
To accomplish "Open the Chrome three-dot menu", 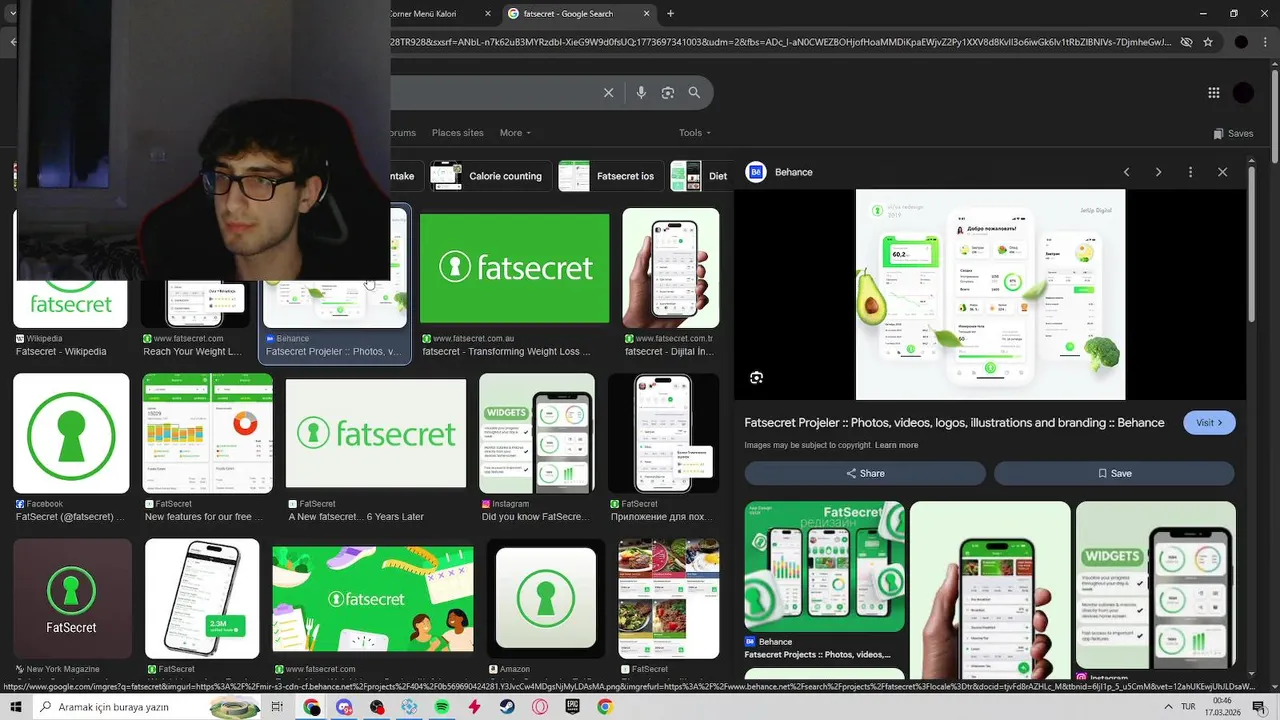I will pyautogui.click(x=1267, y=42).
